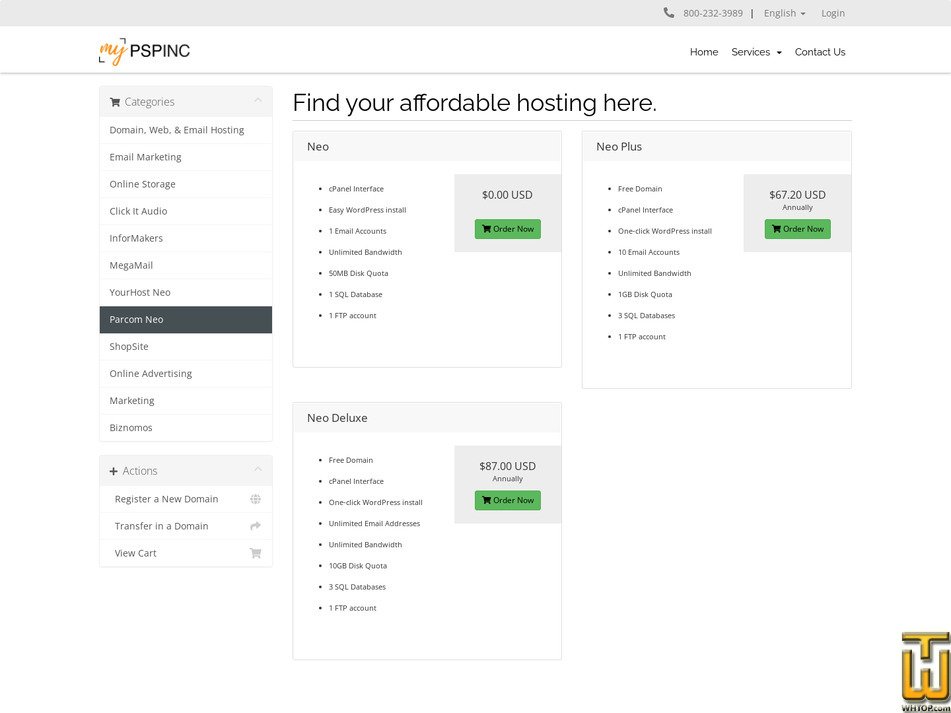This screenshot has height=713, width=951.
Task: Order the Neo Plus plan at $67.20
Action: click(798, 229)
